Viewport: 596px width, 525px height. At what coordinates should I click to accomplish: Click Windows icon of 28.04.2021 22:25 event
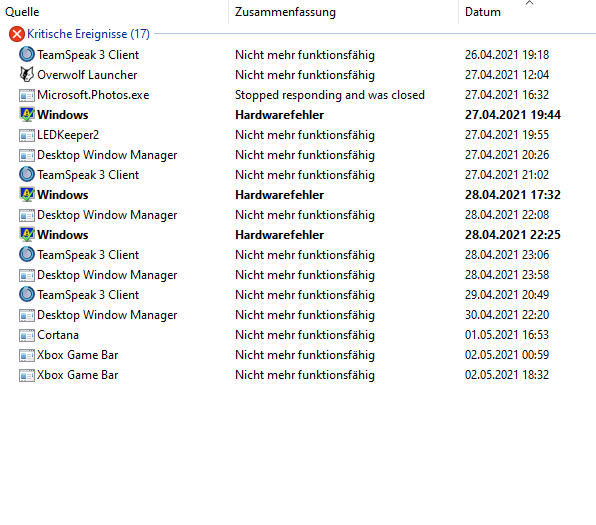tap(27, 234)
